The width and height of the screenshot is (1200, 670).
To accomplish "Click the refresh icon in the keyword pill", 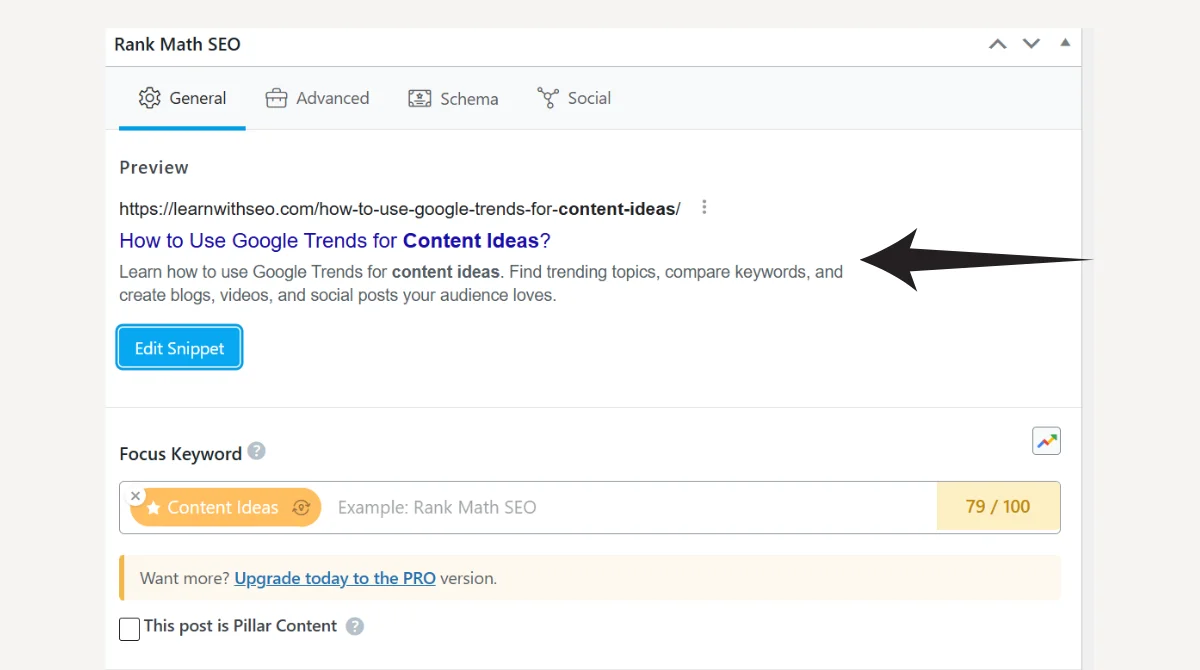I will coord(301,507).
